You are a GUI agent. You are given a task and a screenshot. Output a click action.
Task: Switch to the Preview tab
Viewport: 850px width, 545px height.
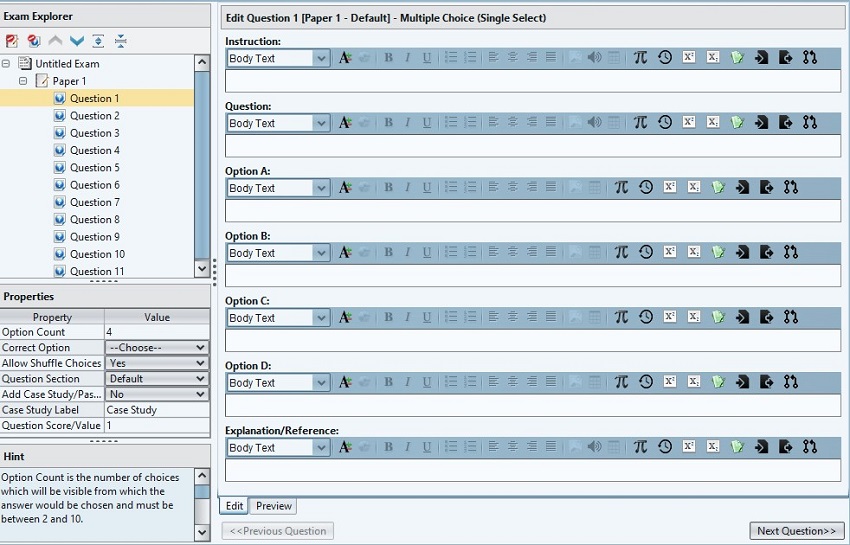point(274,505)
